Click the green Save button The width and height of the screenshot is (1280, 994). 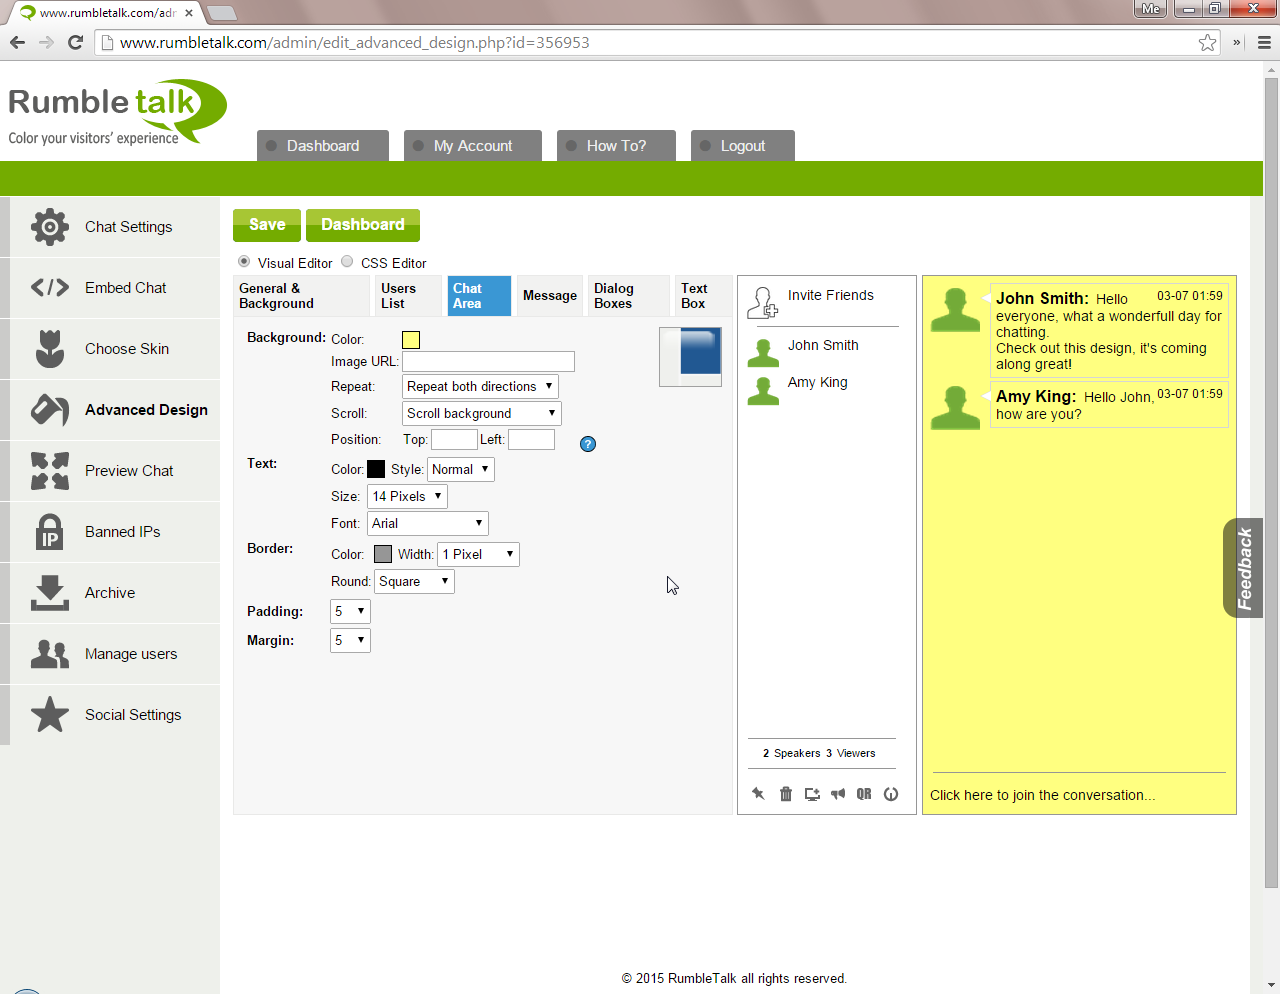267,225
